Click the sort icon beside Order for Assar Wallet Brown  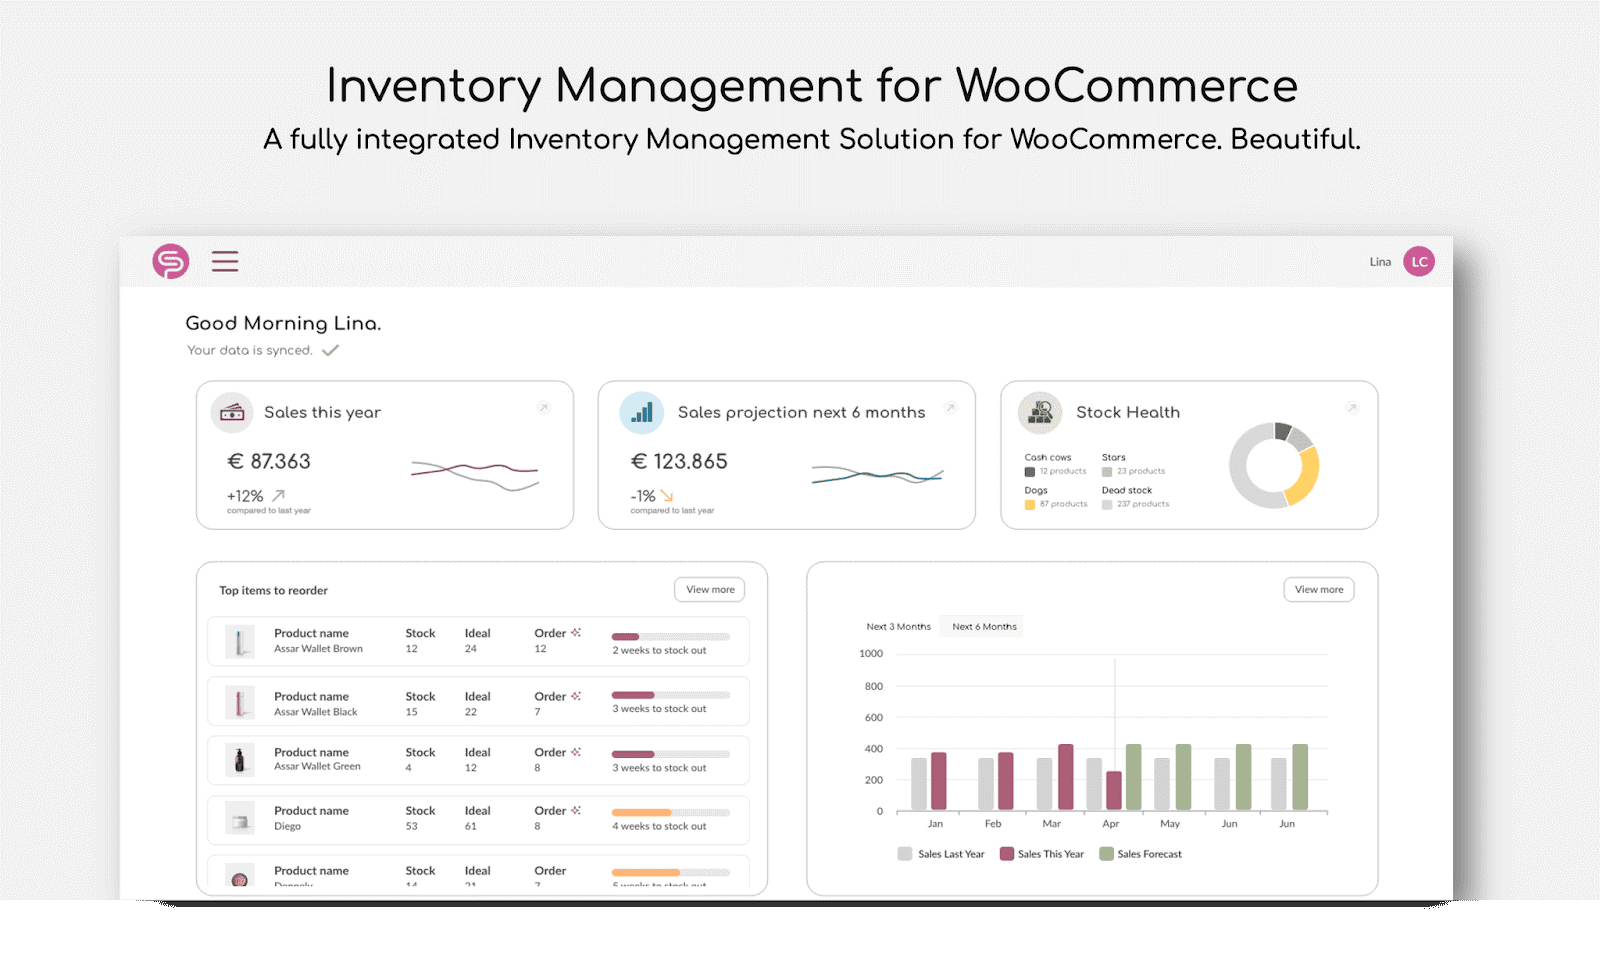pyautogui.click(x=574, y=631)
